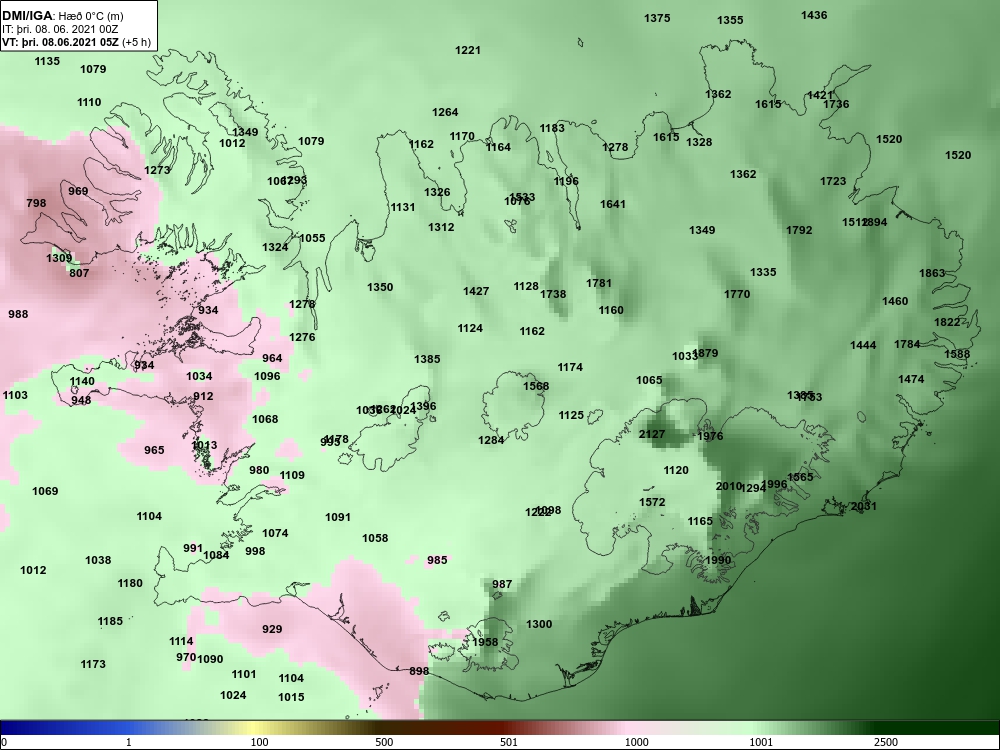Screen dimensions: 1000x750
Task: Click the 1958 value in the south
Action: point(485,642)
